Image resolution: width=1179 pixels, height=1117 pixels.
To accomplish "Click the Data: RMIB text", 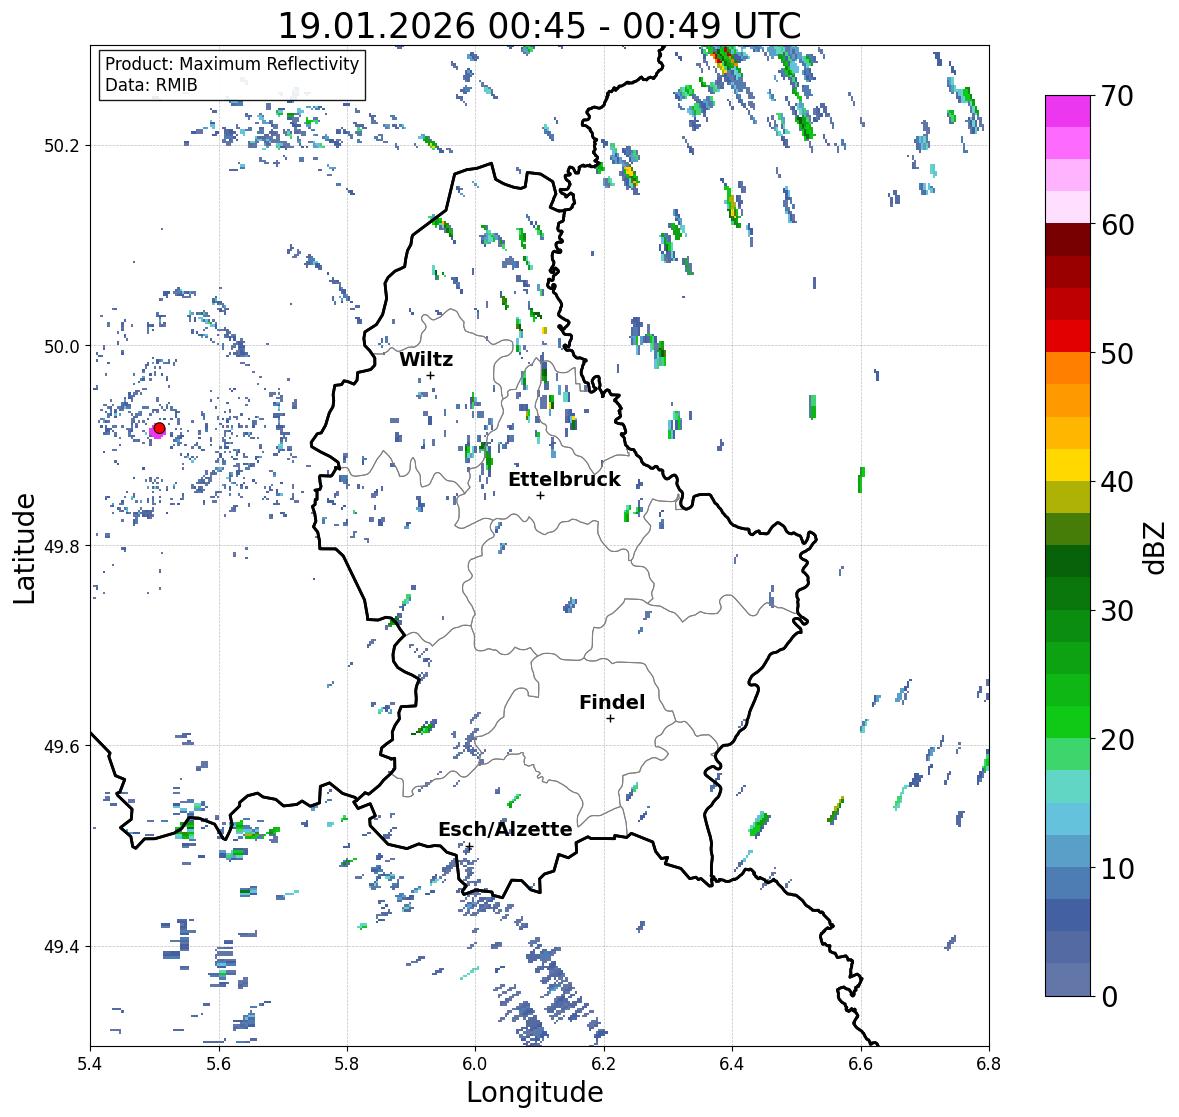I will 151,85.
